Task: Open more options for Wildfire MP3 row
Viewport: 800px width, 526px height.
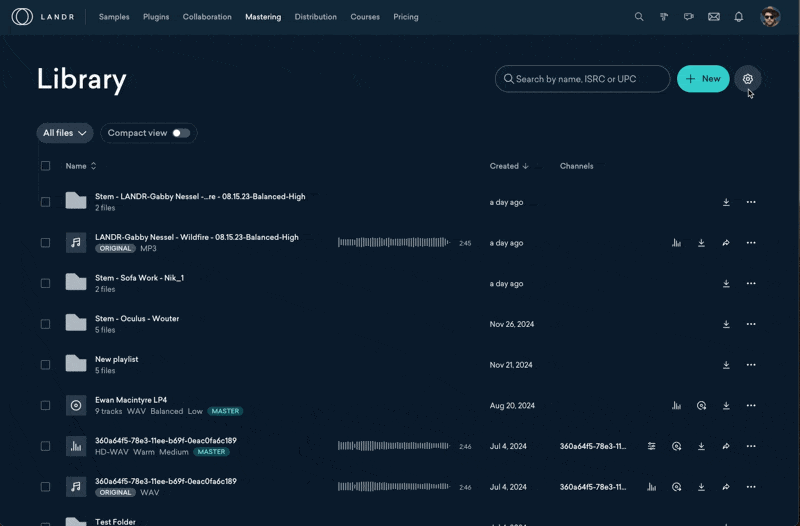Action: 751,243
